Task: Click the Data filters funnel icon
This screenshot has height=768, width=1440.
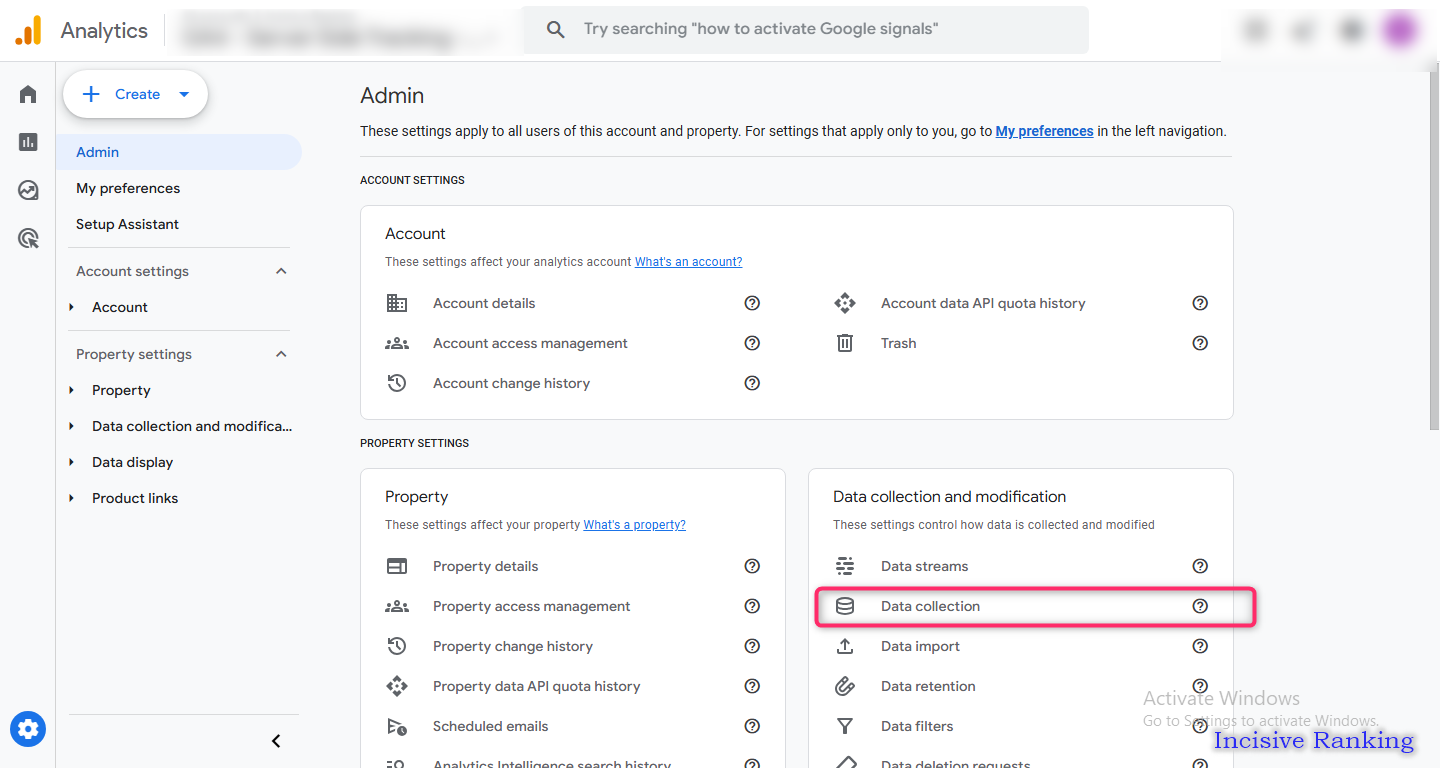Action: [x=845, y=726]
